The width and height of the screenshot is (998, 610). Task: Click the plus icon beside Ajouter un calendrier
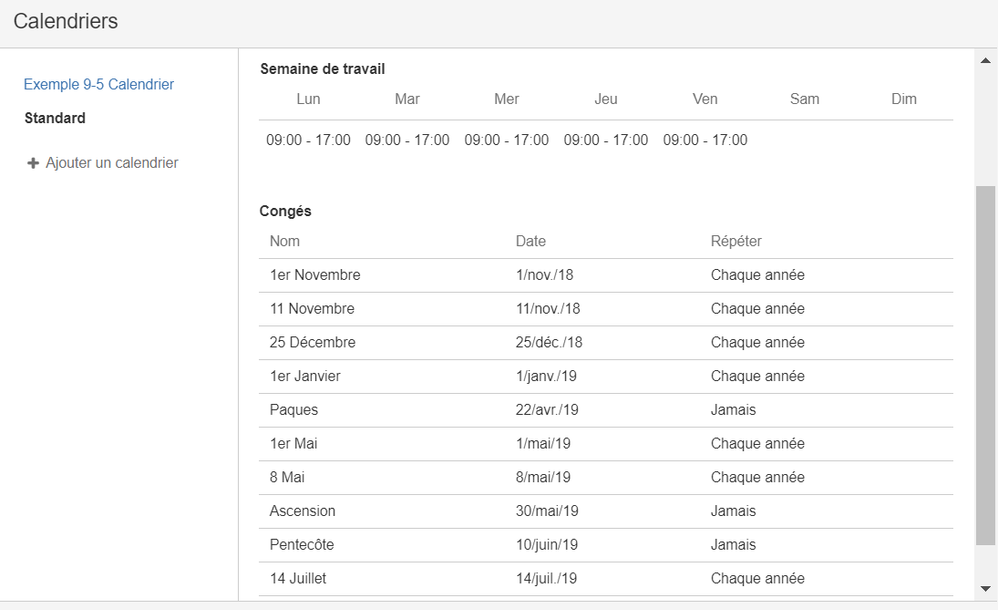point(33,163)
